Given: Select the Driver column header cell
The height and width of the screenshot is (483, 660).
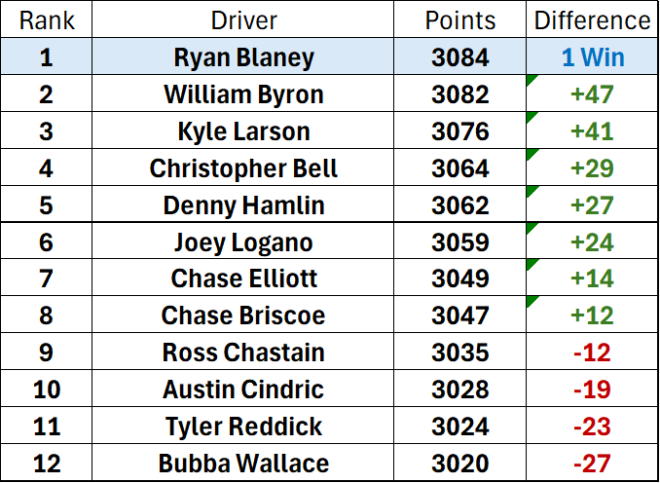Looking at the screenshot, I should 244,21.
